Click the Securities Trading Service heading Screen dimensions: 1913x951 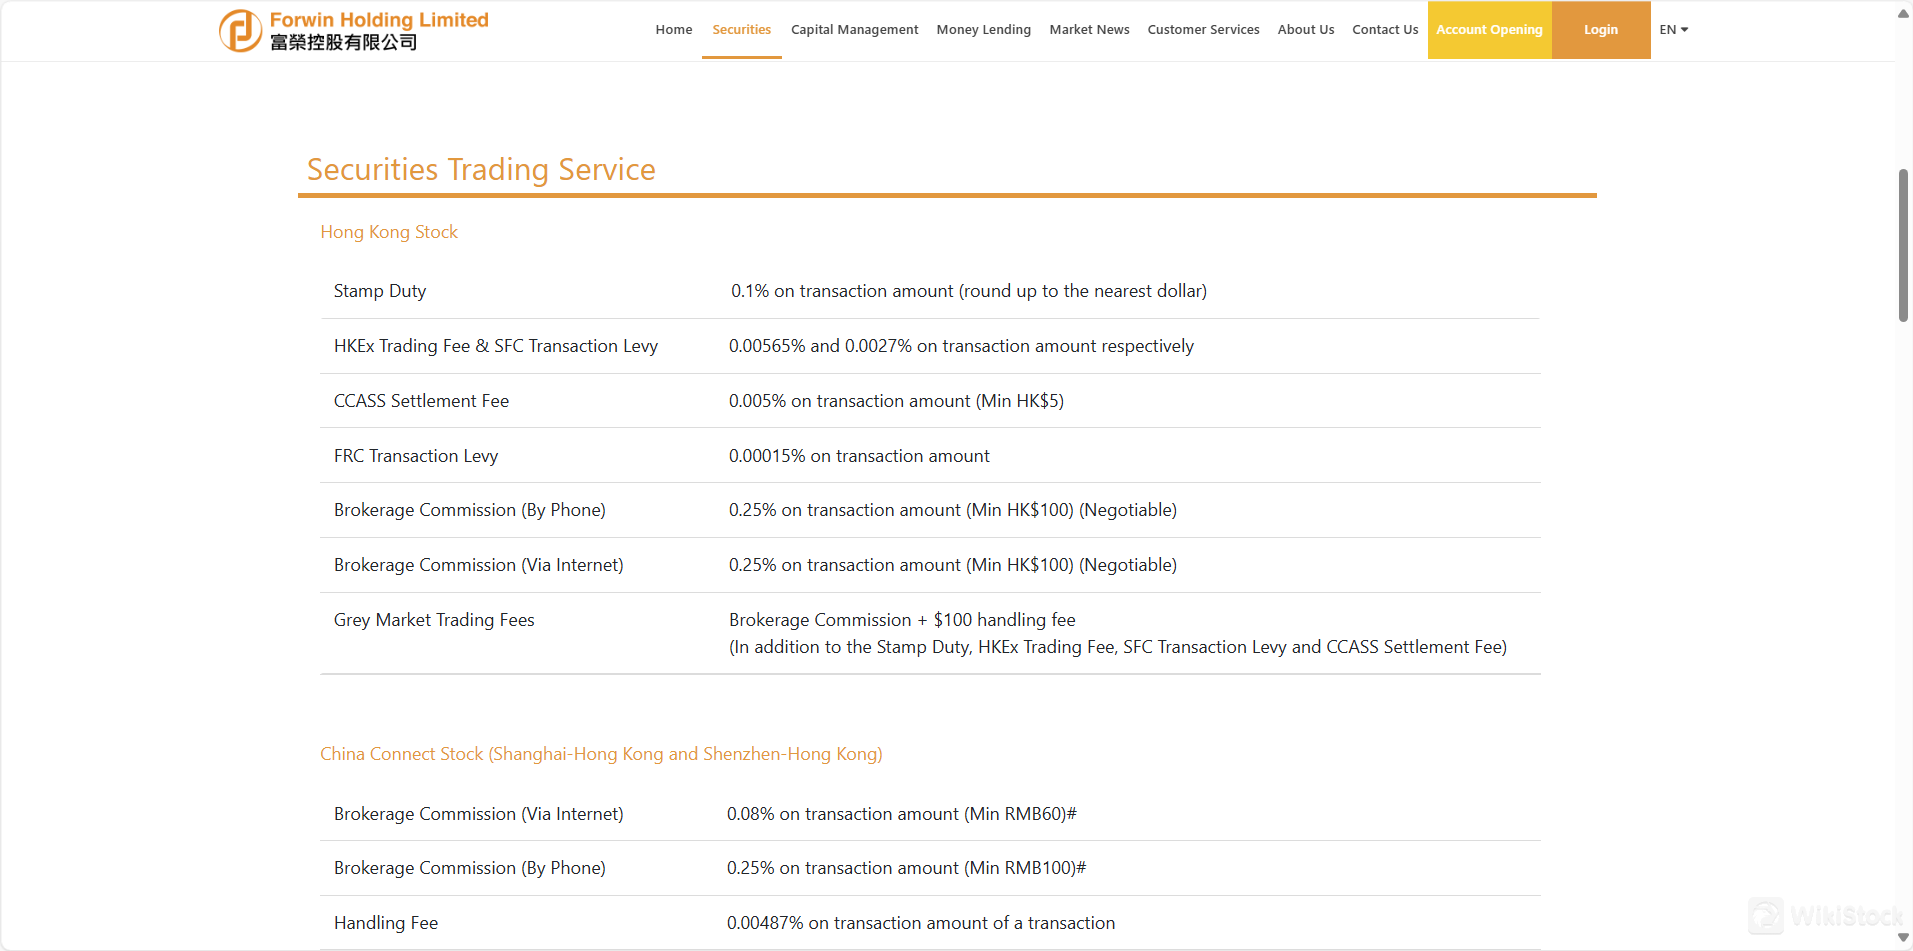coord(481,169)
